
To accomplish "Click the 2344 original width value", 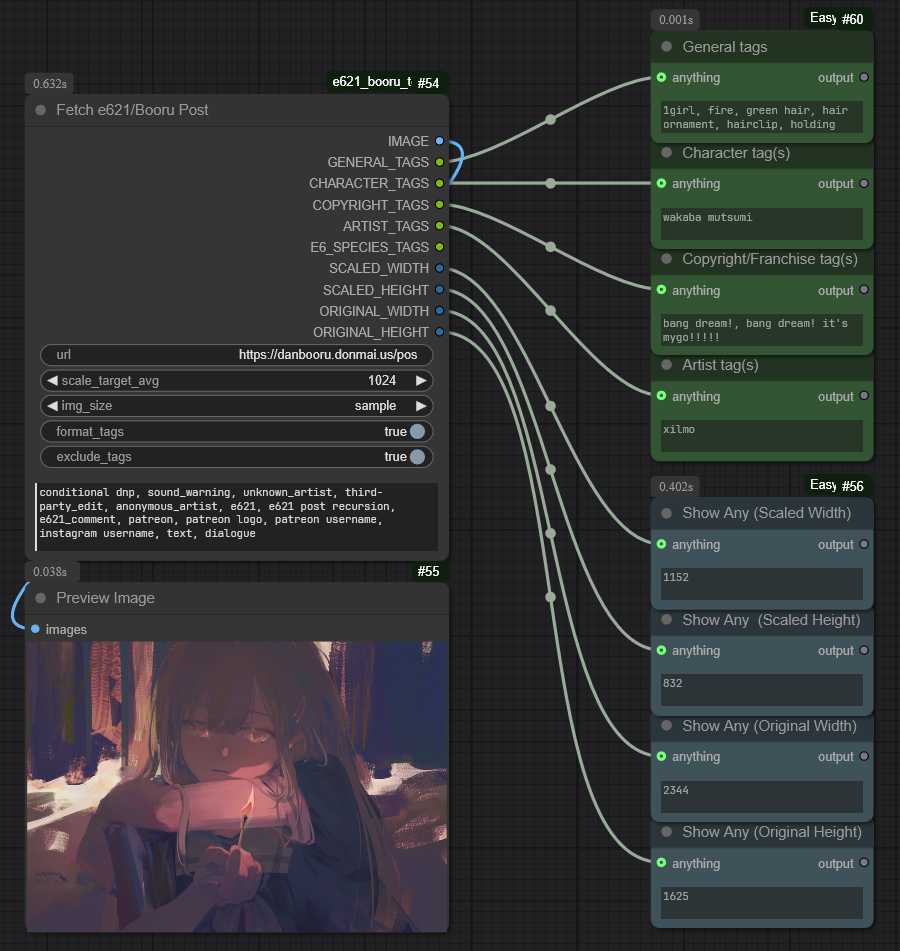I will tap(762, 797).
